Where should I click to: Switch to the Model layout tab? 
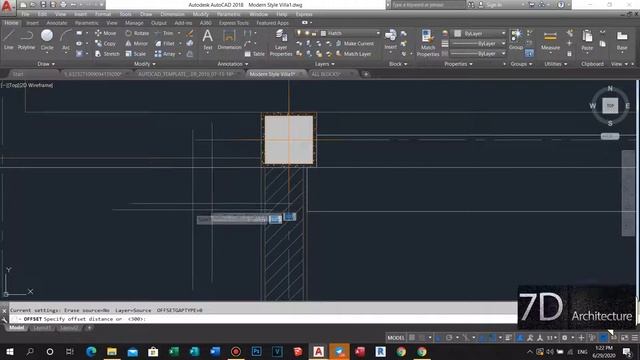tap(16, 328)
